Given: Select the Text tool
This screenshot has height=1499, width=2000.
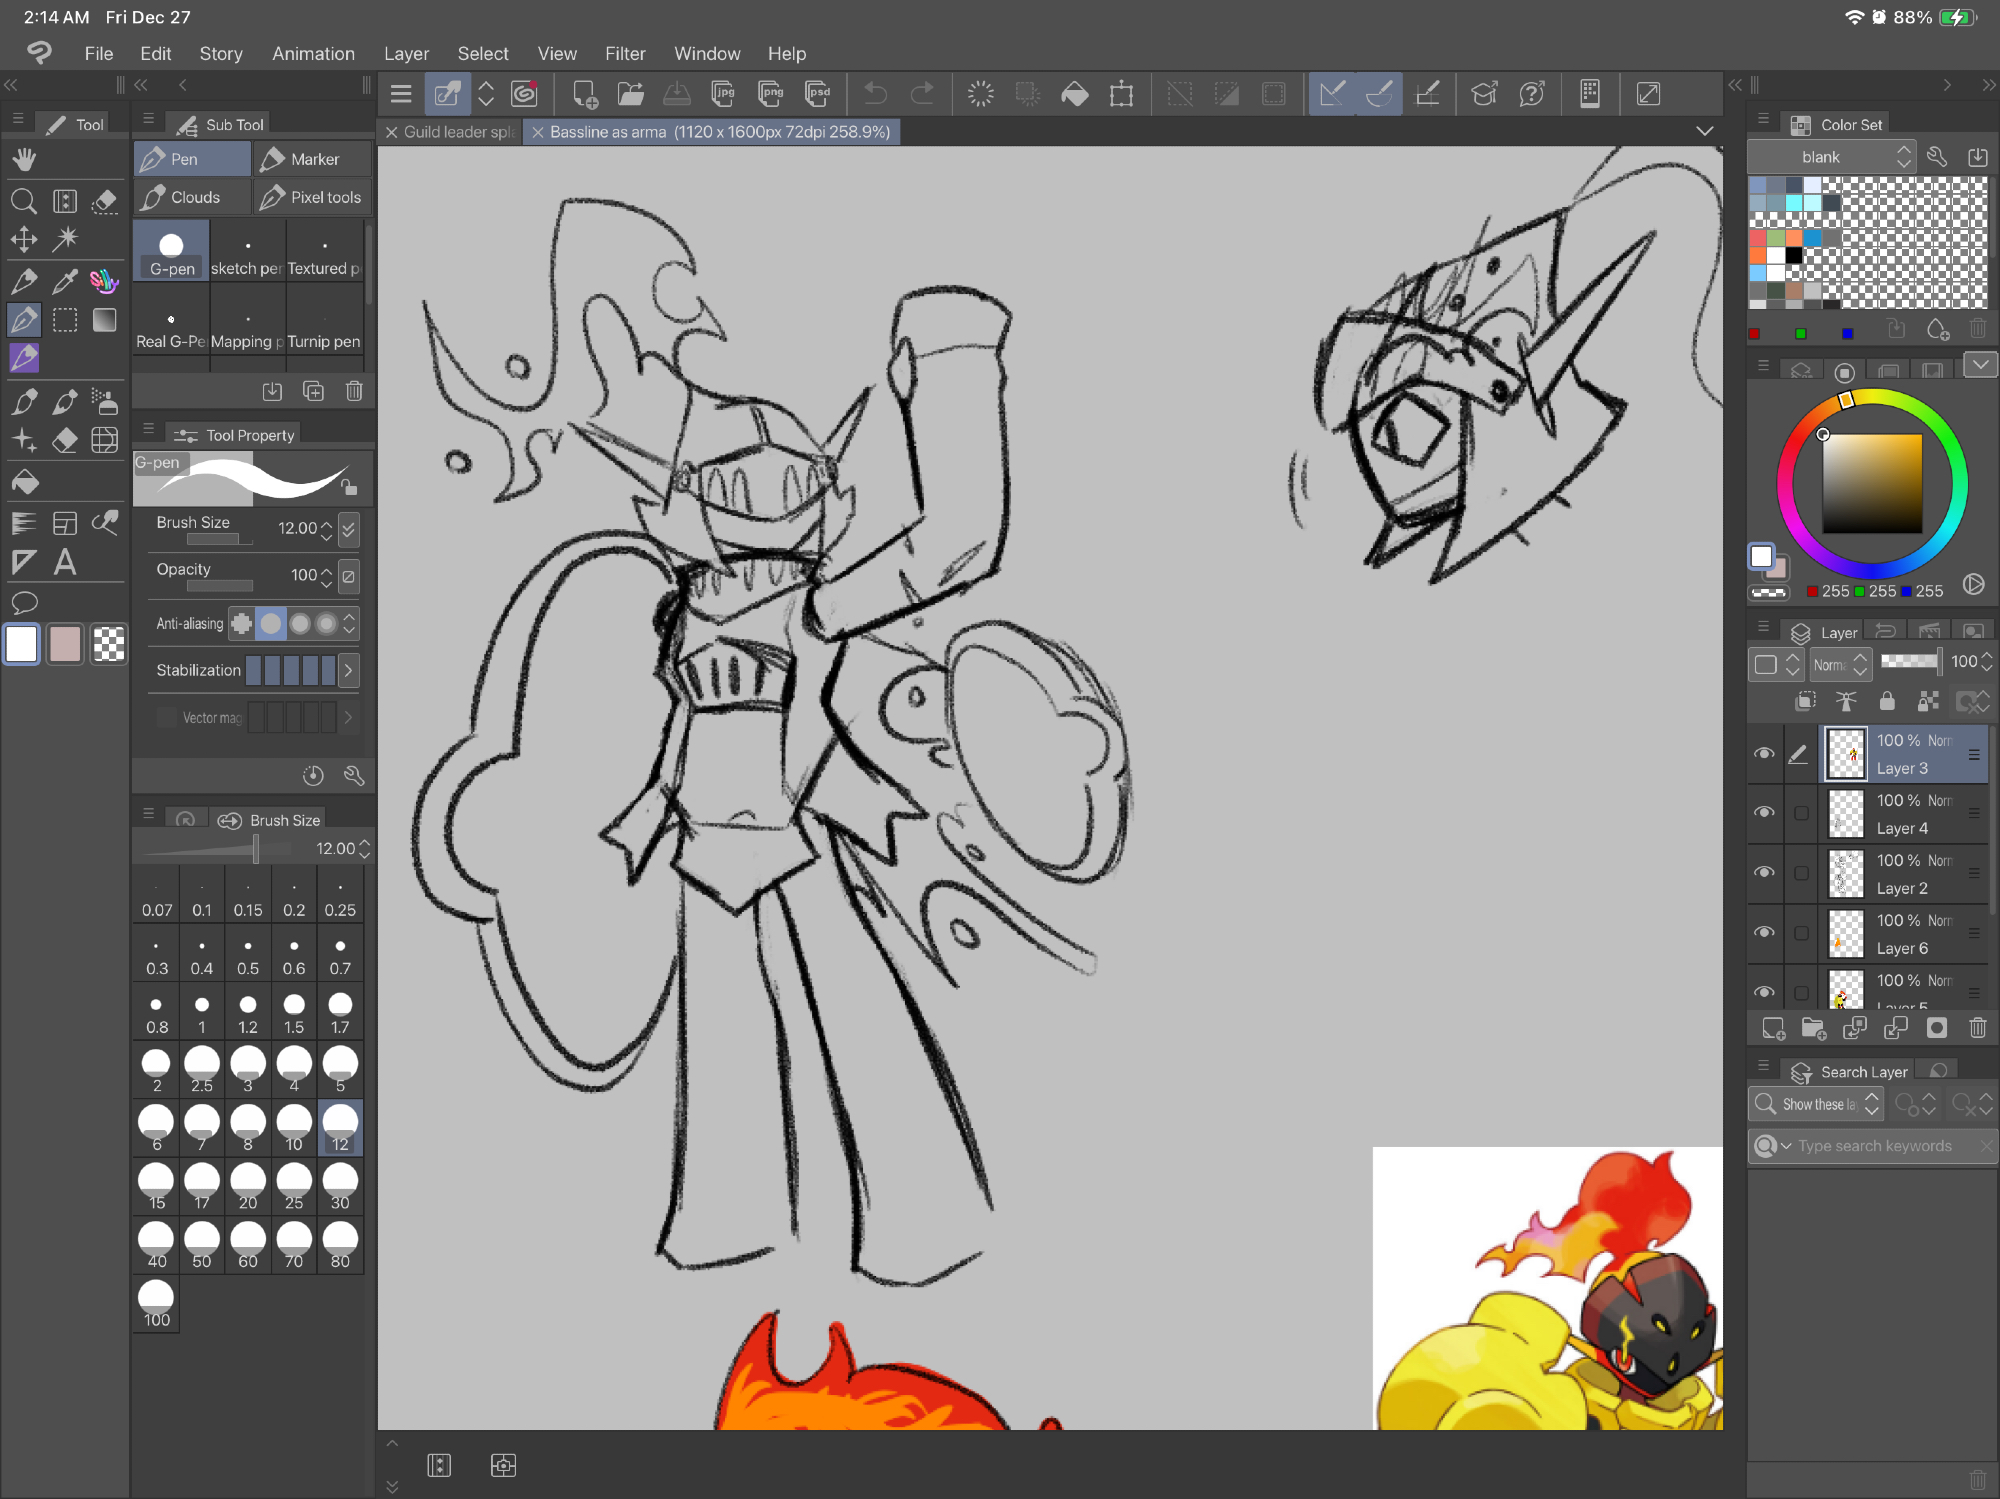Looking at the screenshot, I should (65, 562).
